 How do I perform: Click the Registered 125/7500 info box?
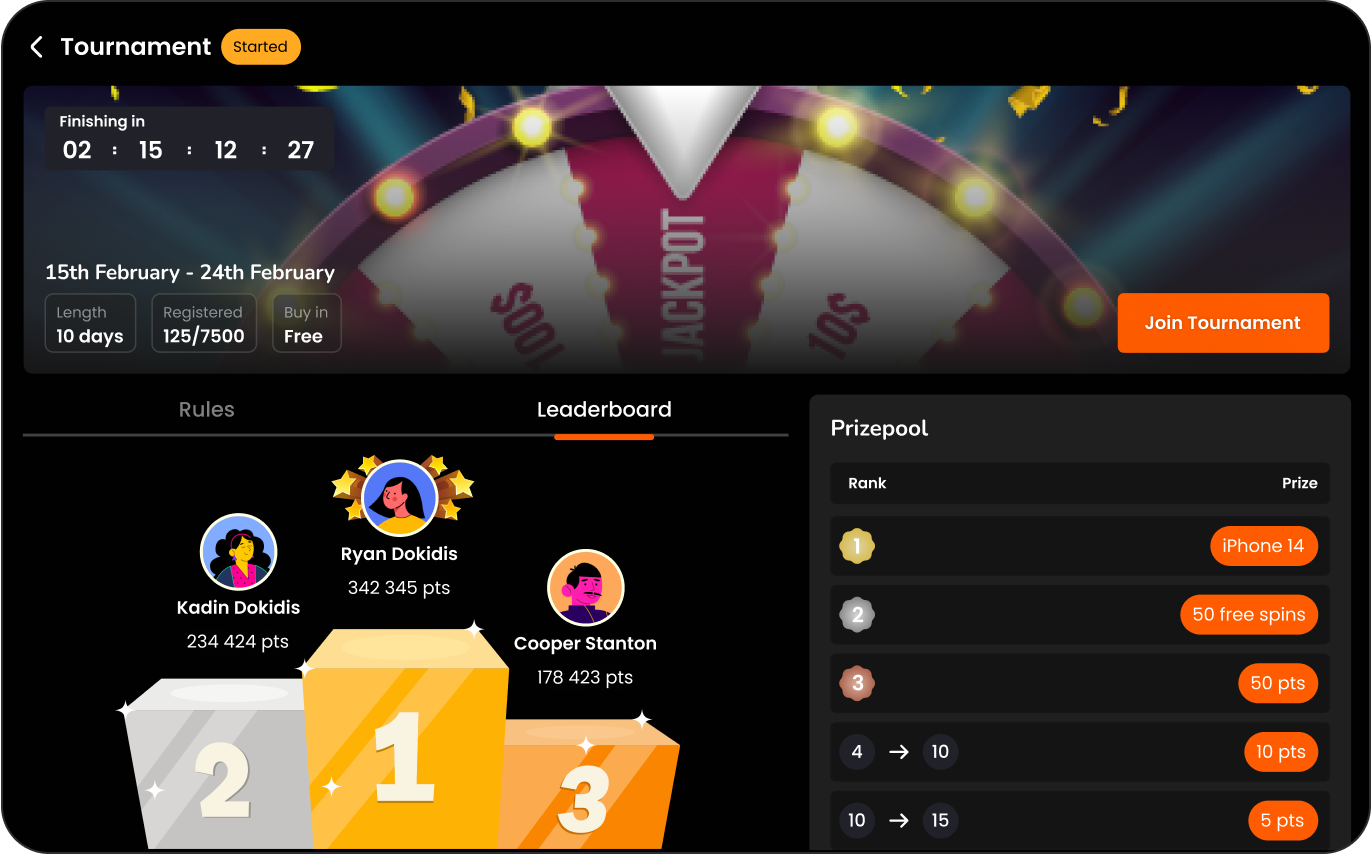204,323
